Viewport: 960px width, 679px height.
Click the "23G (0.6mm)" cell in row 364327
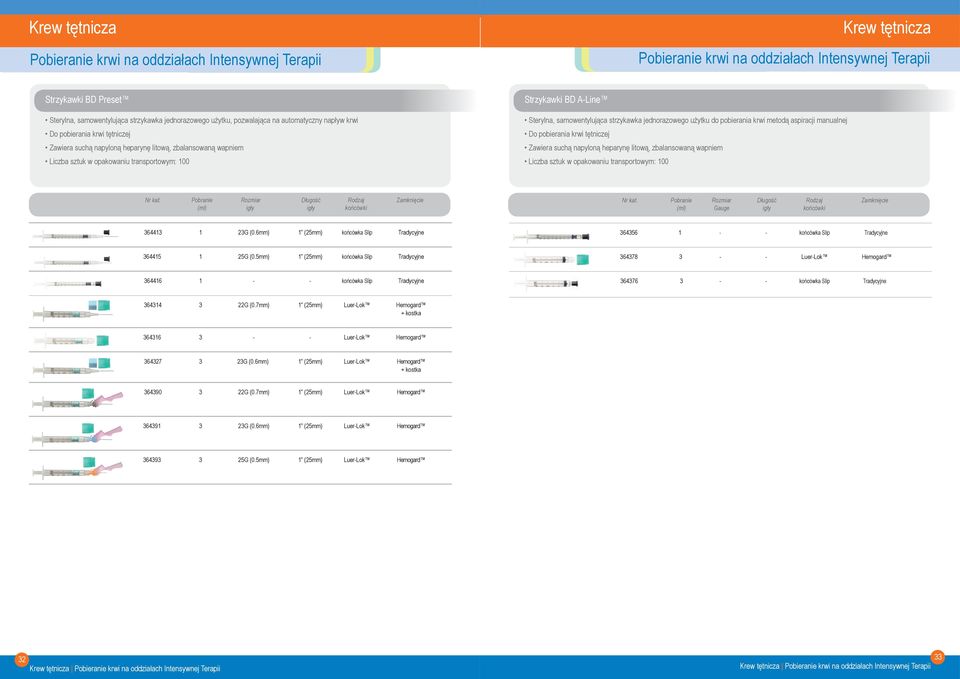(x=253, y=361)
